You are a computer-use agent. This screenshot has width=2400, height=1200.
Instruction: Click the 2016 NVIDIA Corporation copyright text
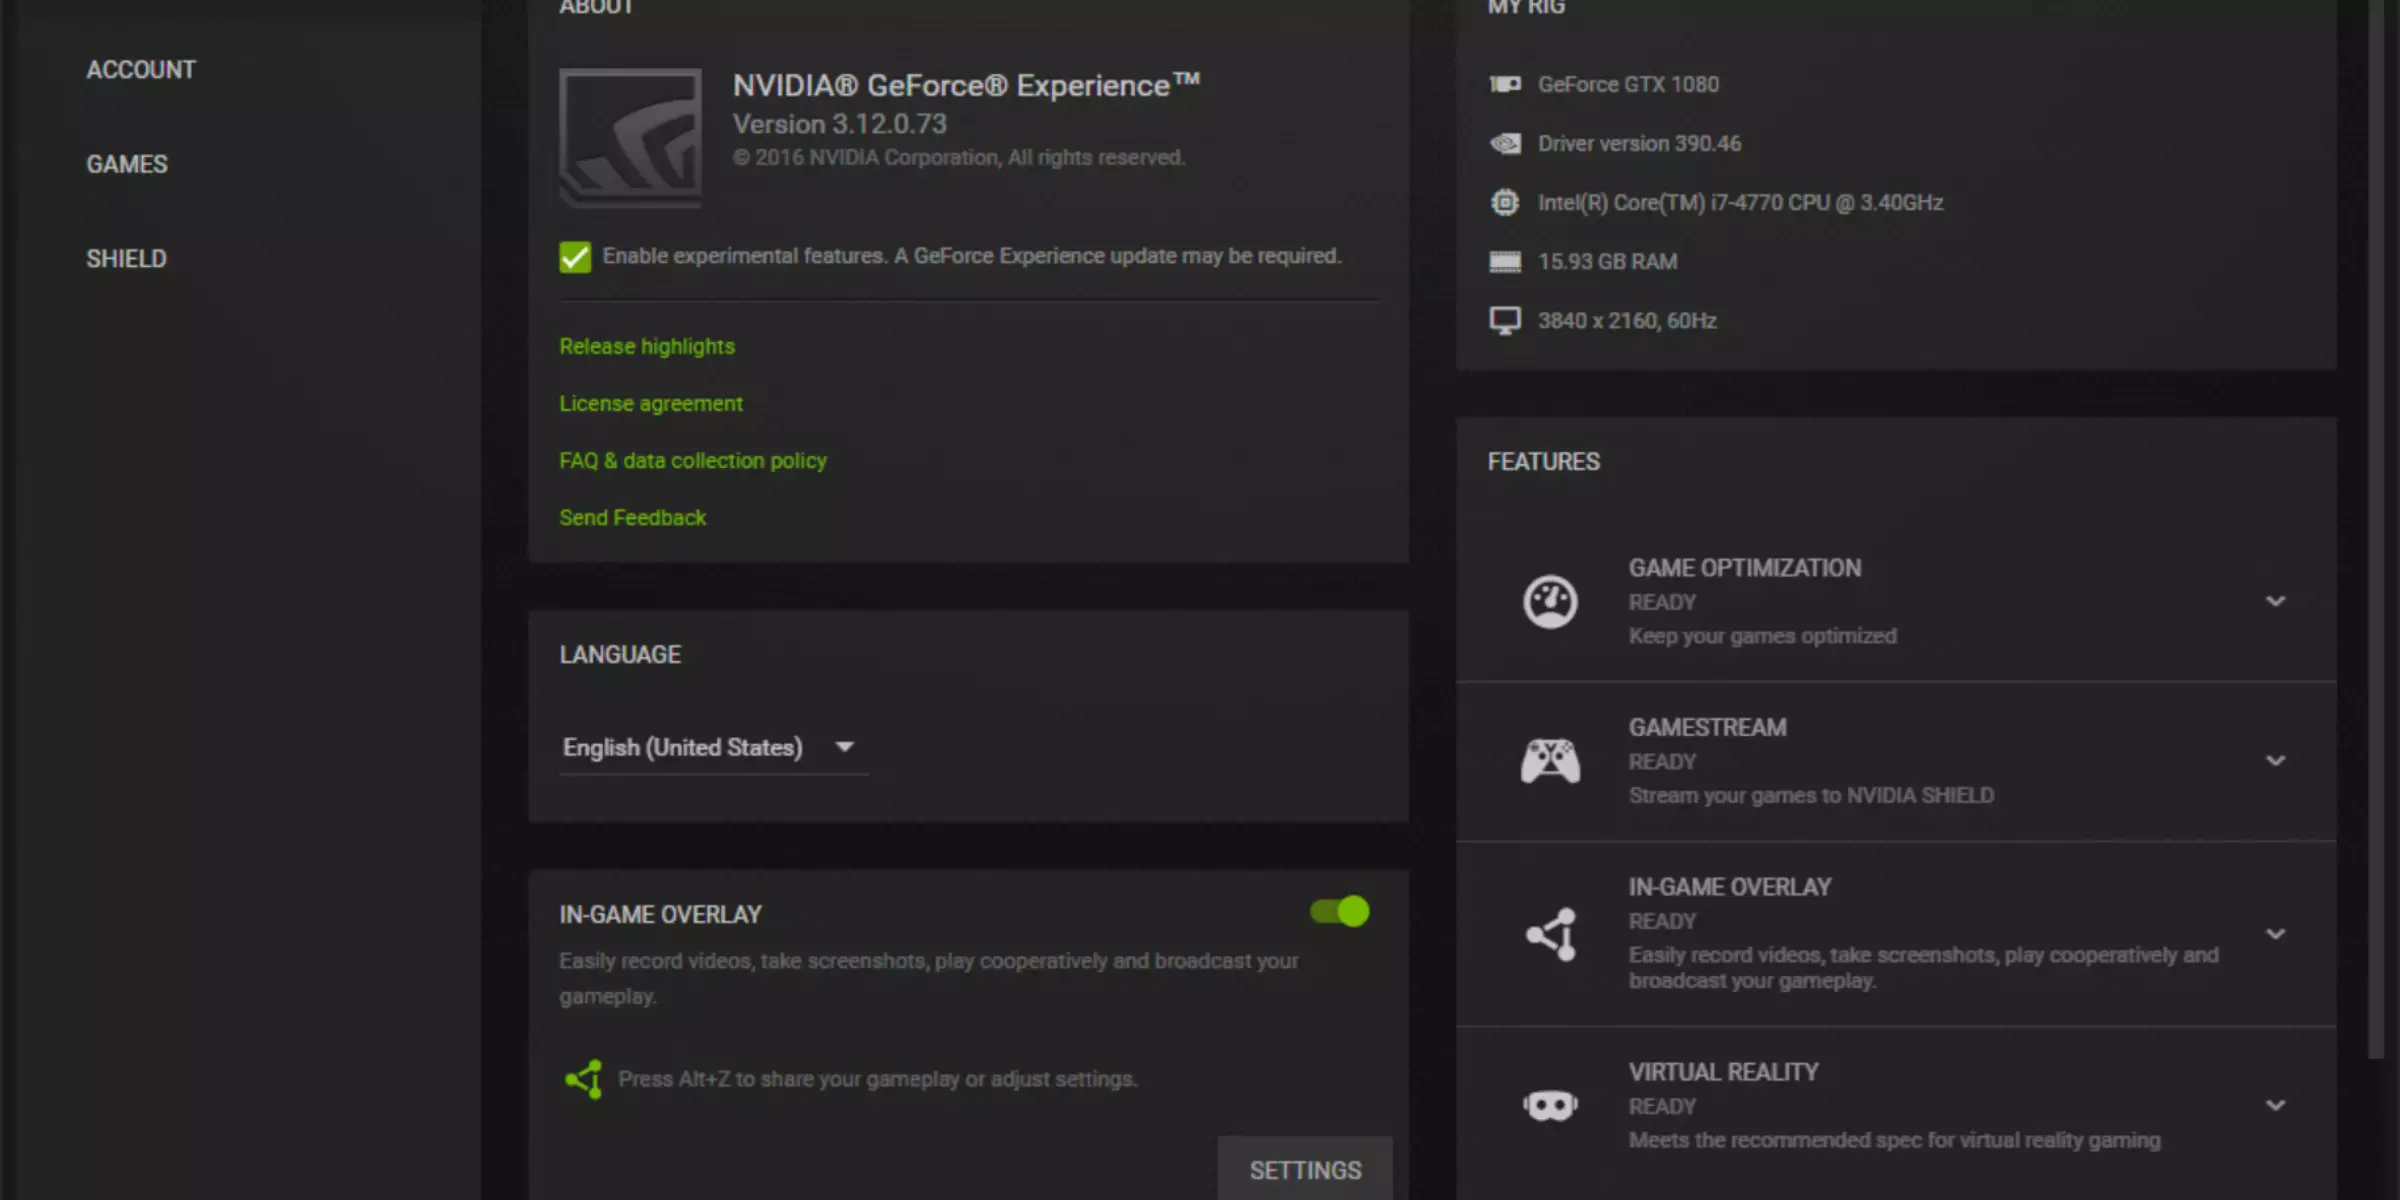click(x=958, y=158)
